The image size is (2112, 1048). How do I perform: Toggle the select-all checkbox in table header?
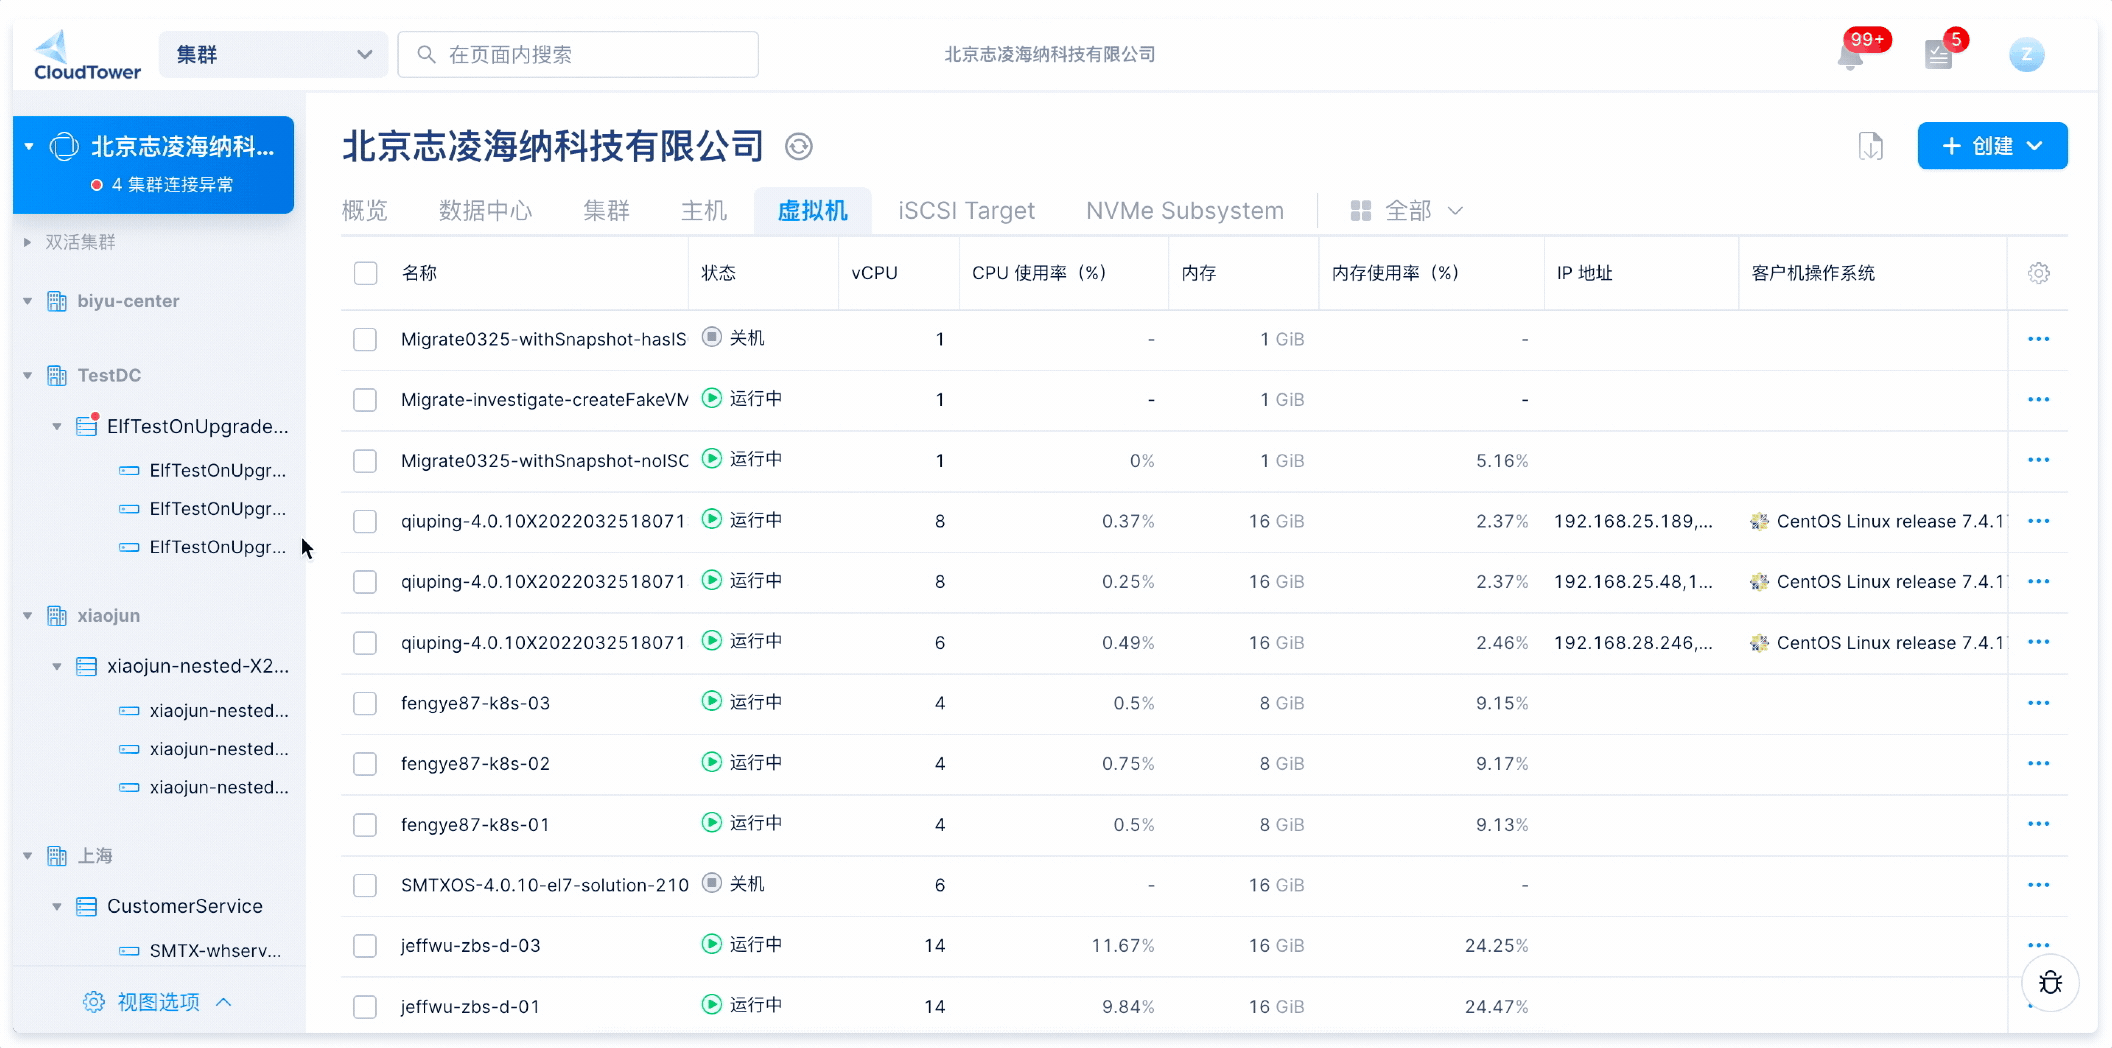(365, 273)
